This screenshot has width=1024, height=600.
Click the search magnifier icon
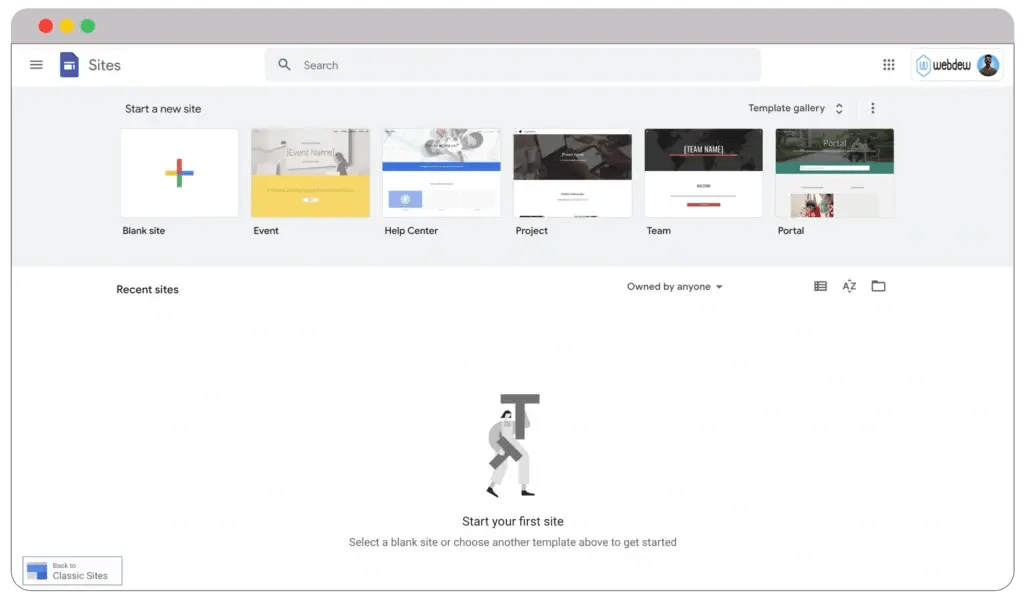(x=285, y=65)
